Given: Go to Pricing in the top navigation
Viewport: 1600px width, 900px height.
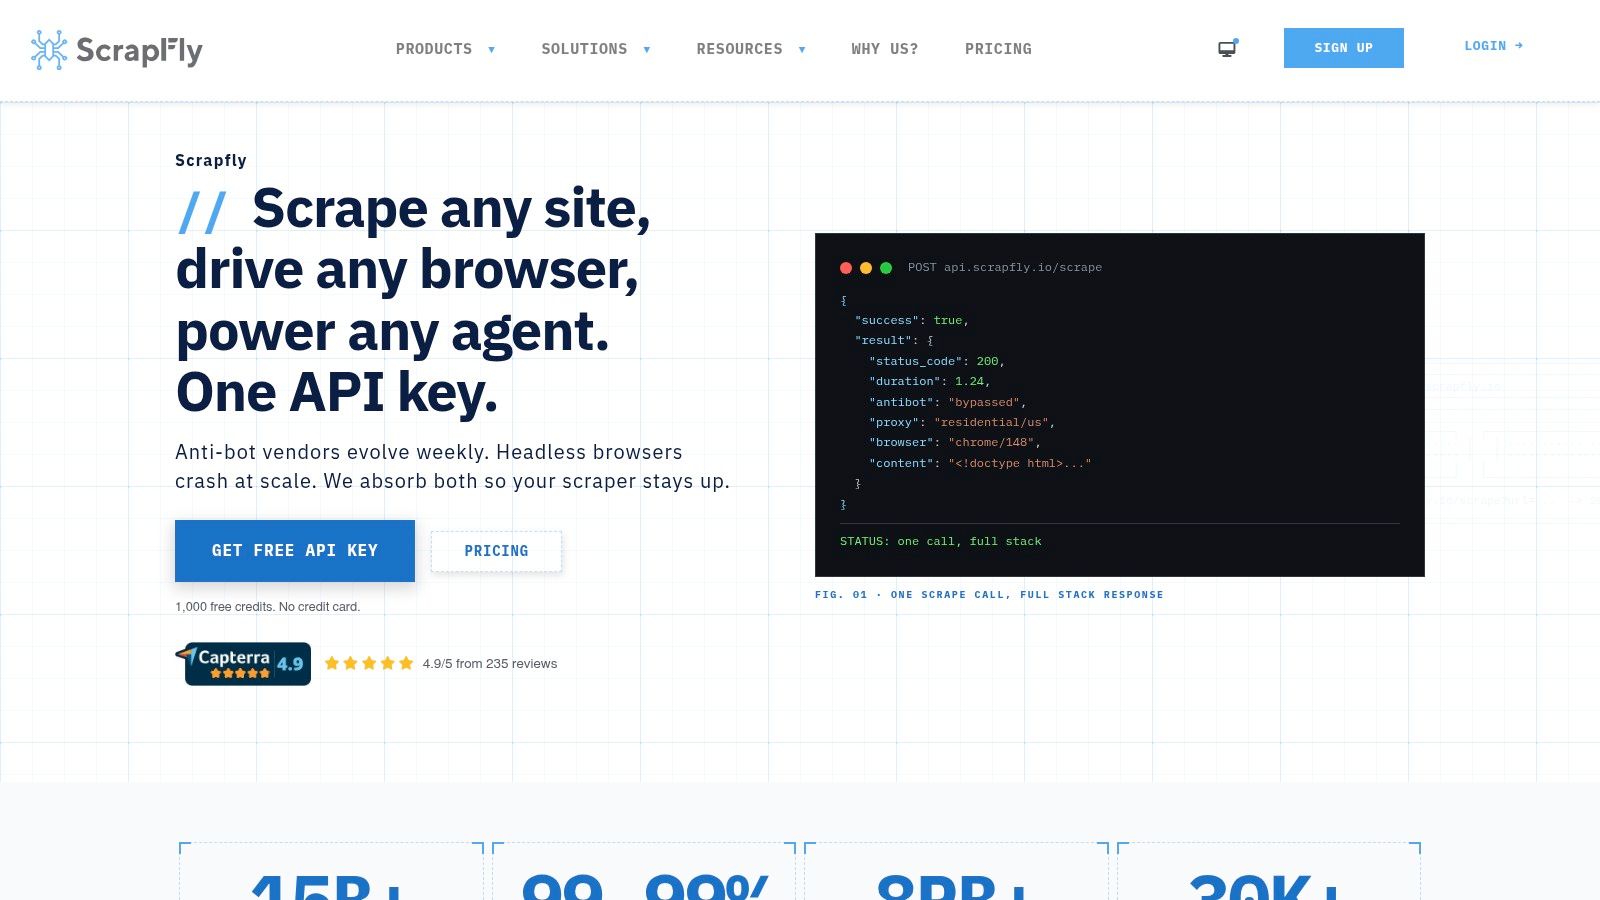Looking at the screenshot, I should tap(998, 49).
